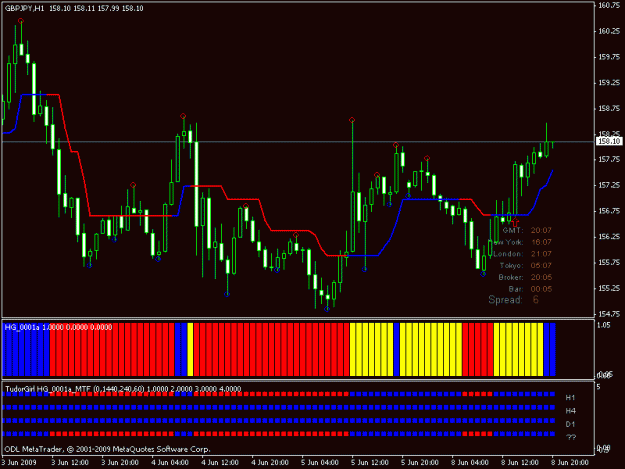Select the 160.75 price scale label
The image size is (625, 469).
609,6
